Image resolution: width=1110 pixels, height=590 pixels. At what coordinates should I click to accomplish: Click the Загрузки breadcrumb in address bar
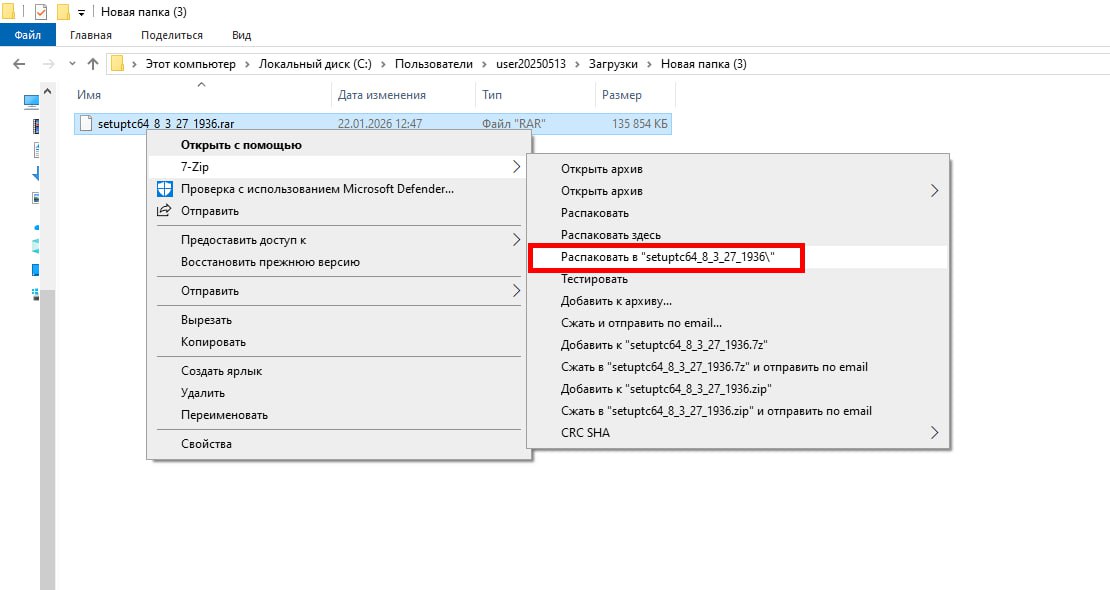click(x=612, y=64)
